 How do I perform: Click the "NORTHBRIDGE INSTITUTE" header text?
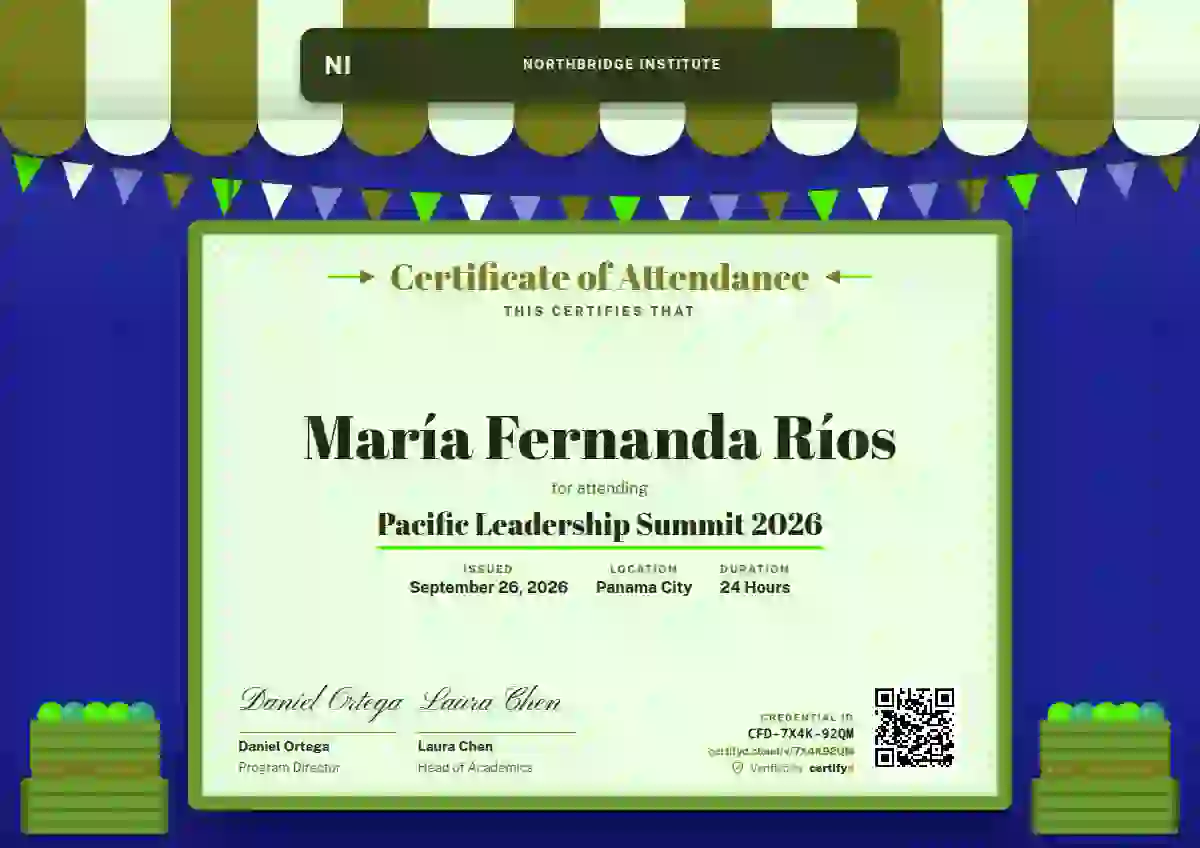coord(621,65)
